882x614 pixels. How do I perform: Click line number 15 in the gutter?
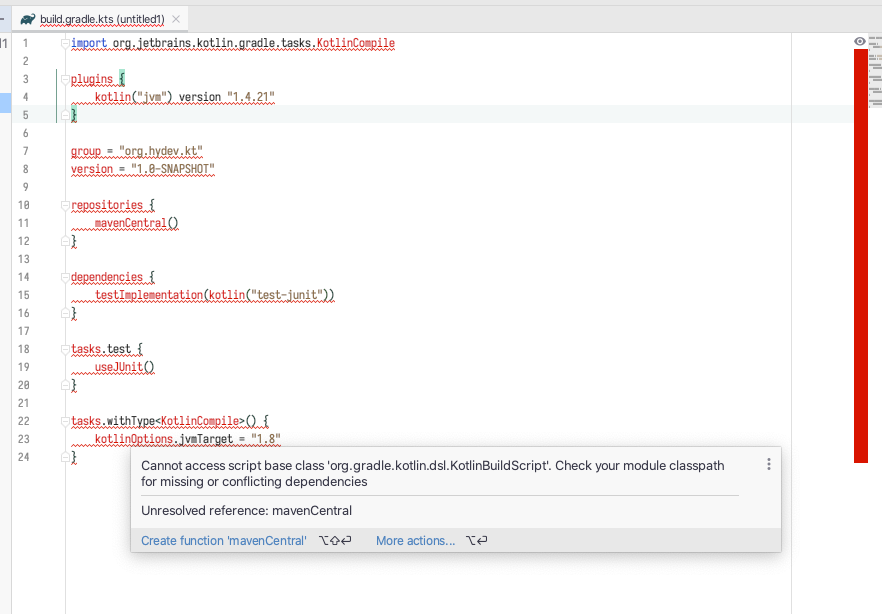click(x=23, y=295)
